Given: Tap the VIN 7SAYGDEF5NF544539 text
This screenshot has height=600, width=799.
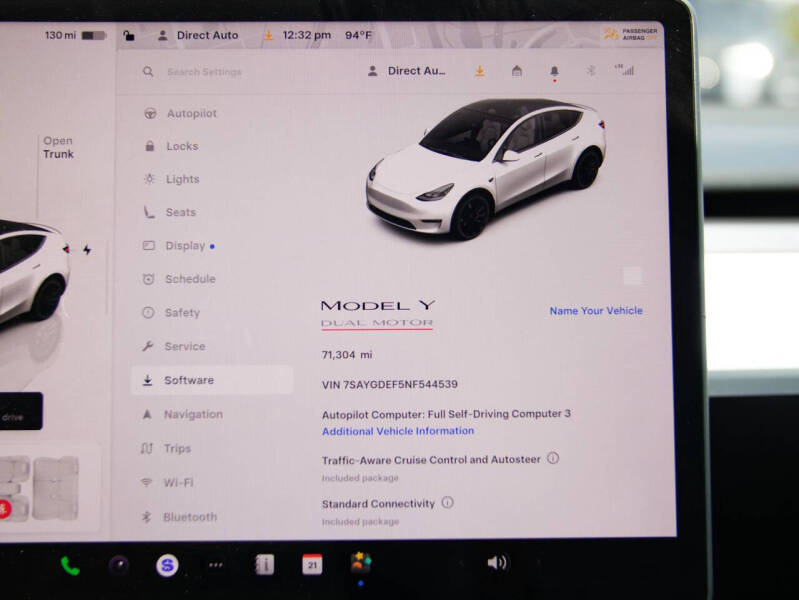Looking at the screenshot, I should click(x=390, y=384).
